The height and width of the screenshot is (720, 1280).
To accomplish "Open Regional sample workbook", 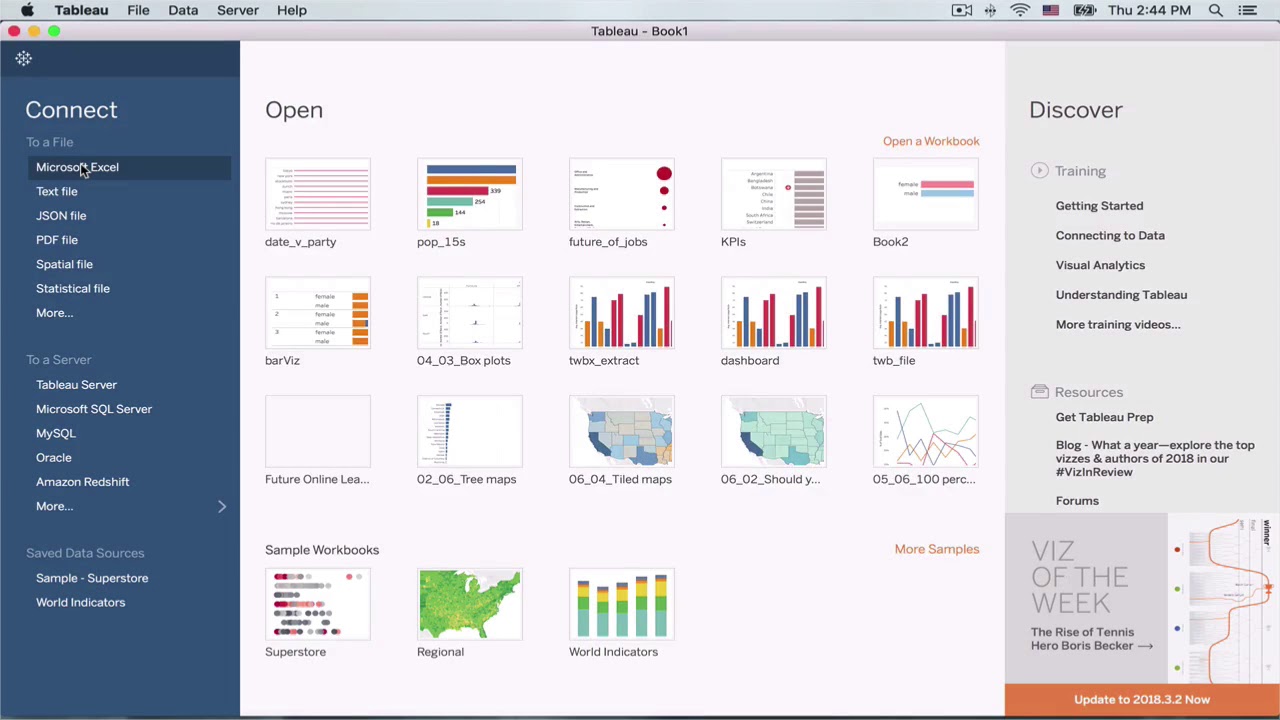I will 470,604.
